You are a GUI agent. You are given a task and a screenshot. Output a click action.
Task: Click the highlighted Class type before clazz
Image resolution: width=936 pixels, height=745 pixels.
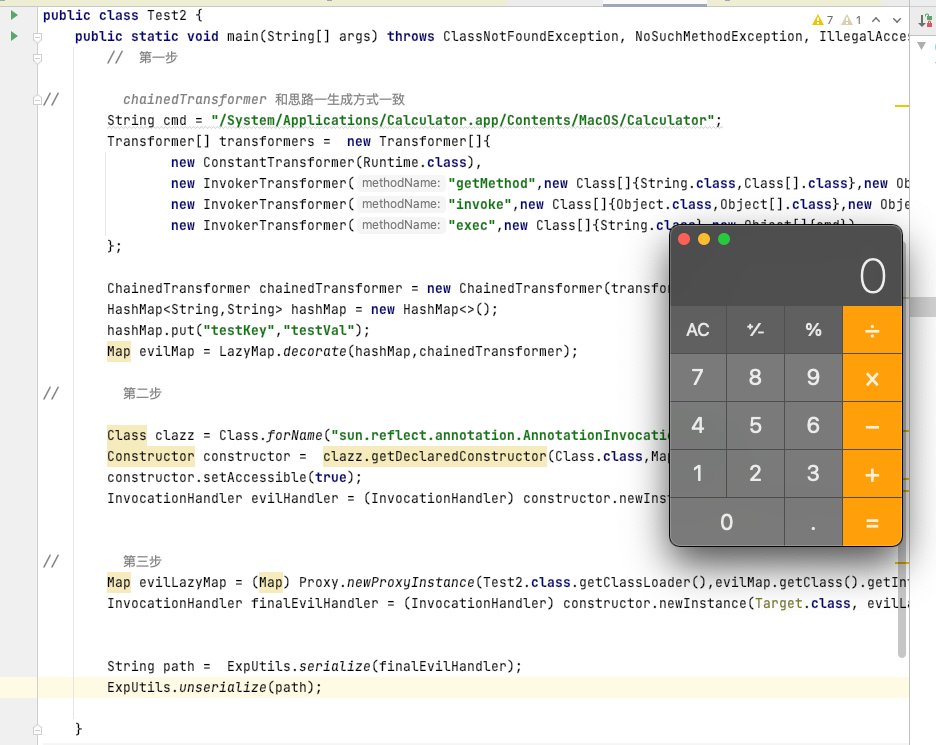pos(127,436)
